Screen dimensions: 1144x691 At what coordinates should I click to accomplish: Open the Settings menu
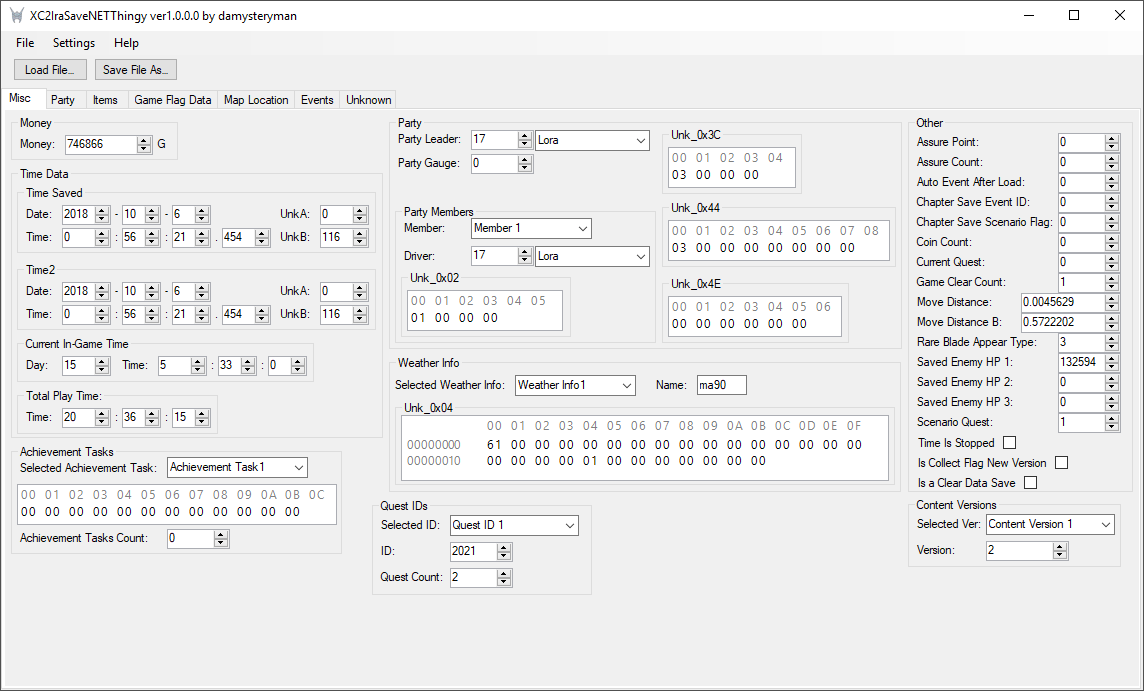coord(74,43)
